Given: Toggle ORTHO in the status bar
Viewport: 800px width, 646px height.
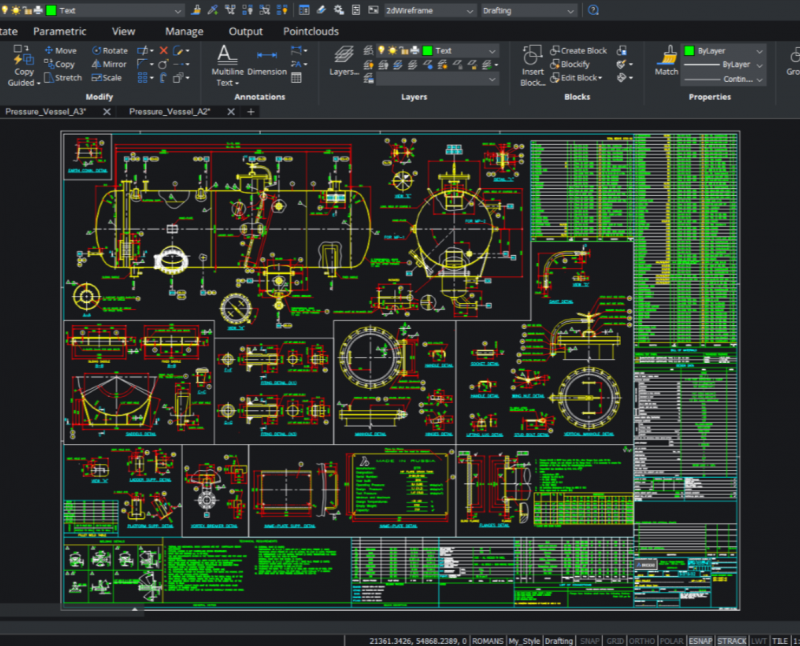Looking at the screenshot, I should 642,641.
